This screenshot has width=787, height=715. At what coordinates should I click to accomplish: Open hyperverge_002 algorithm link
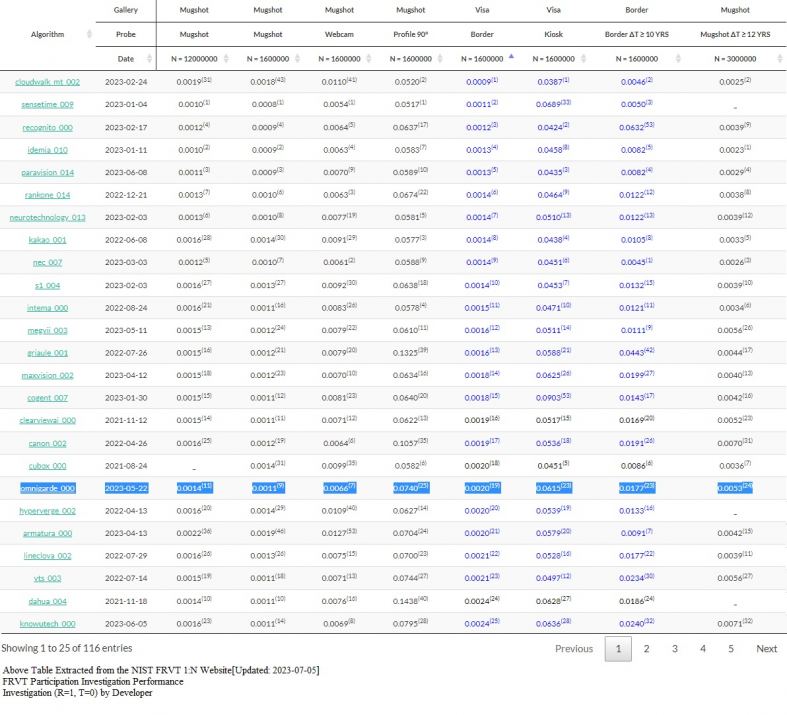[47, 511]
